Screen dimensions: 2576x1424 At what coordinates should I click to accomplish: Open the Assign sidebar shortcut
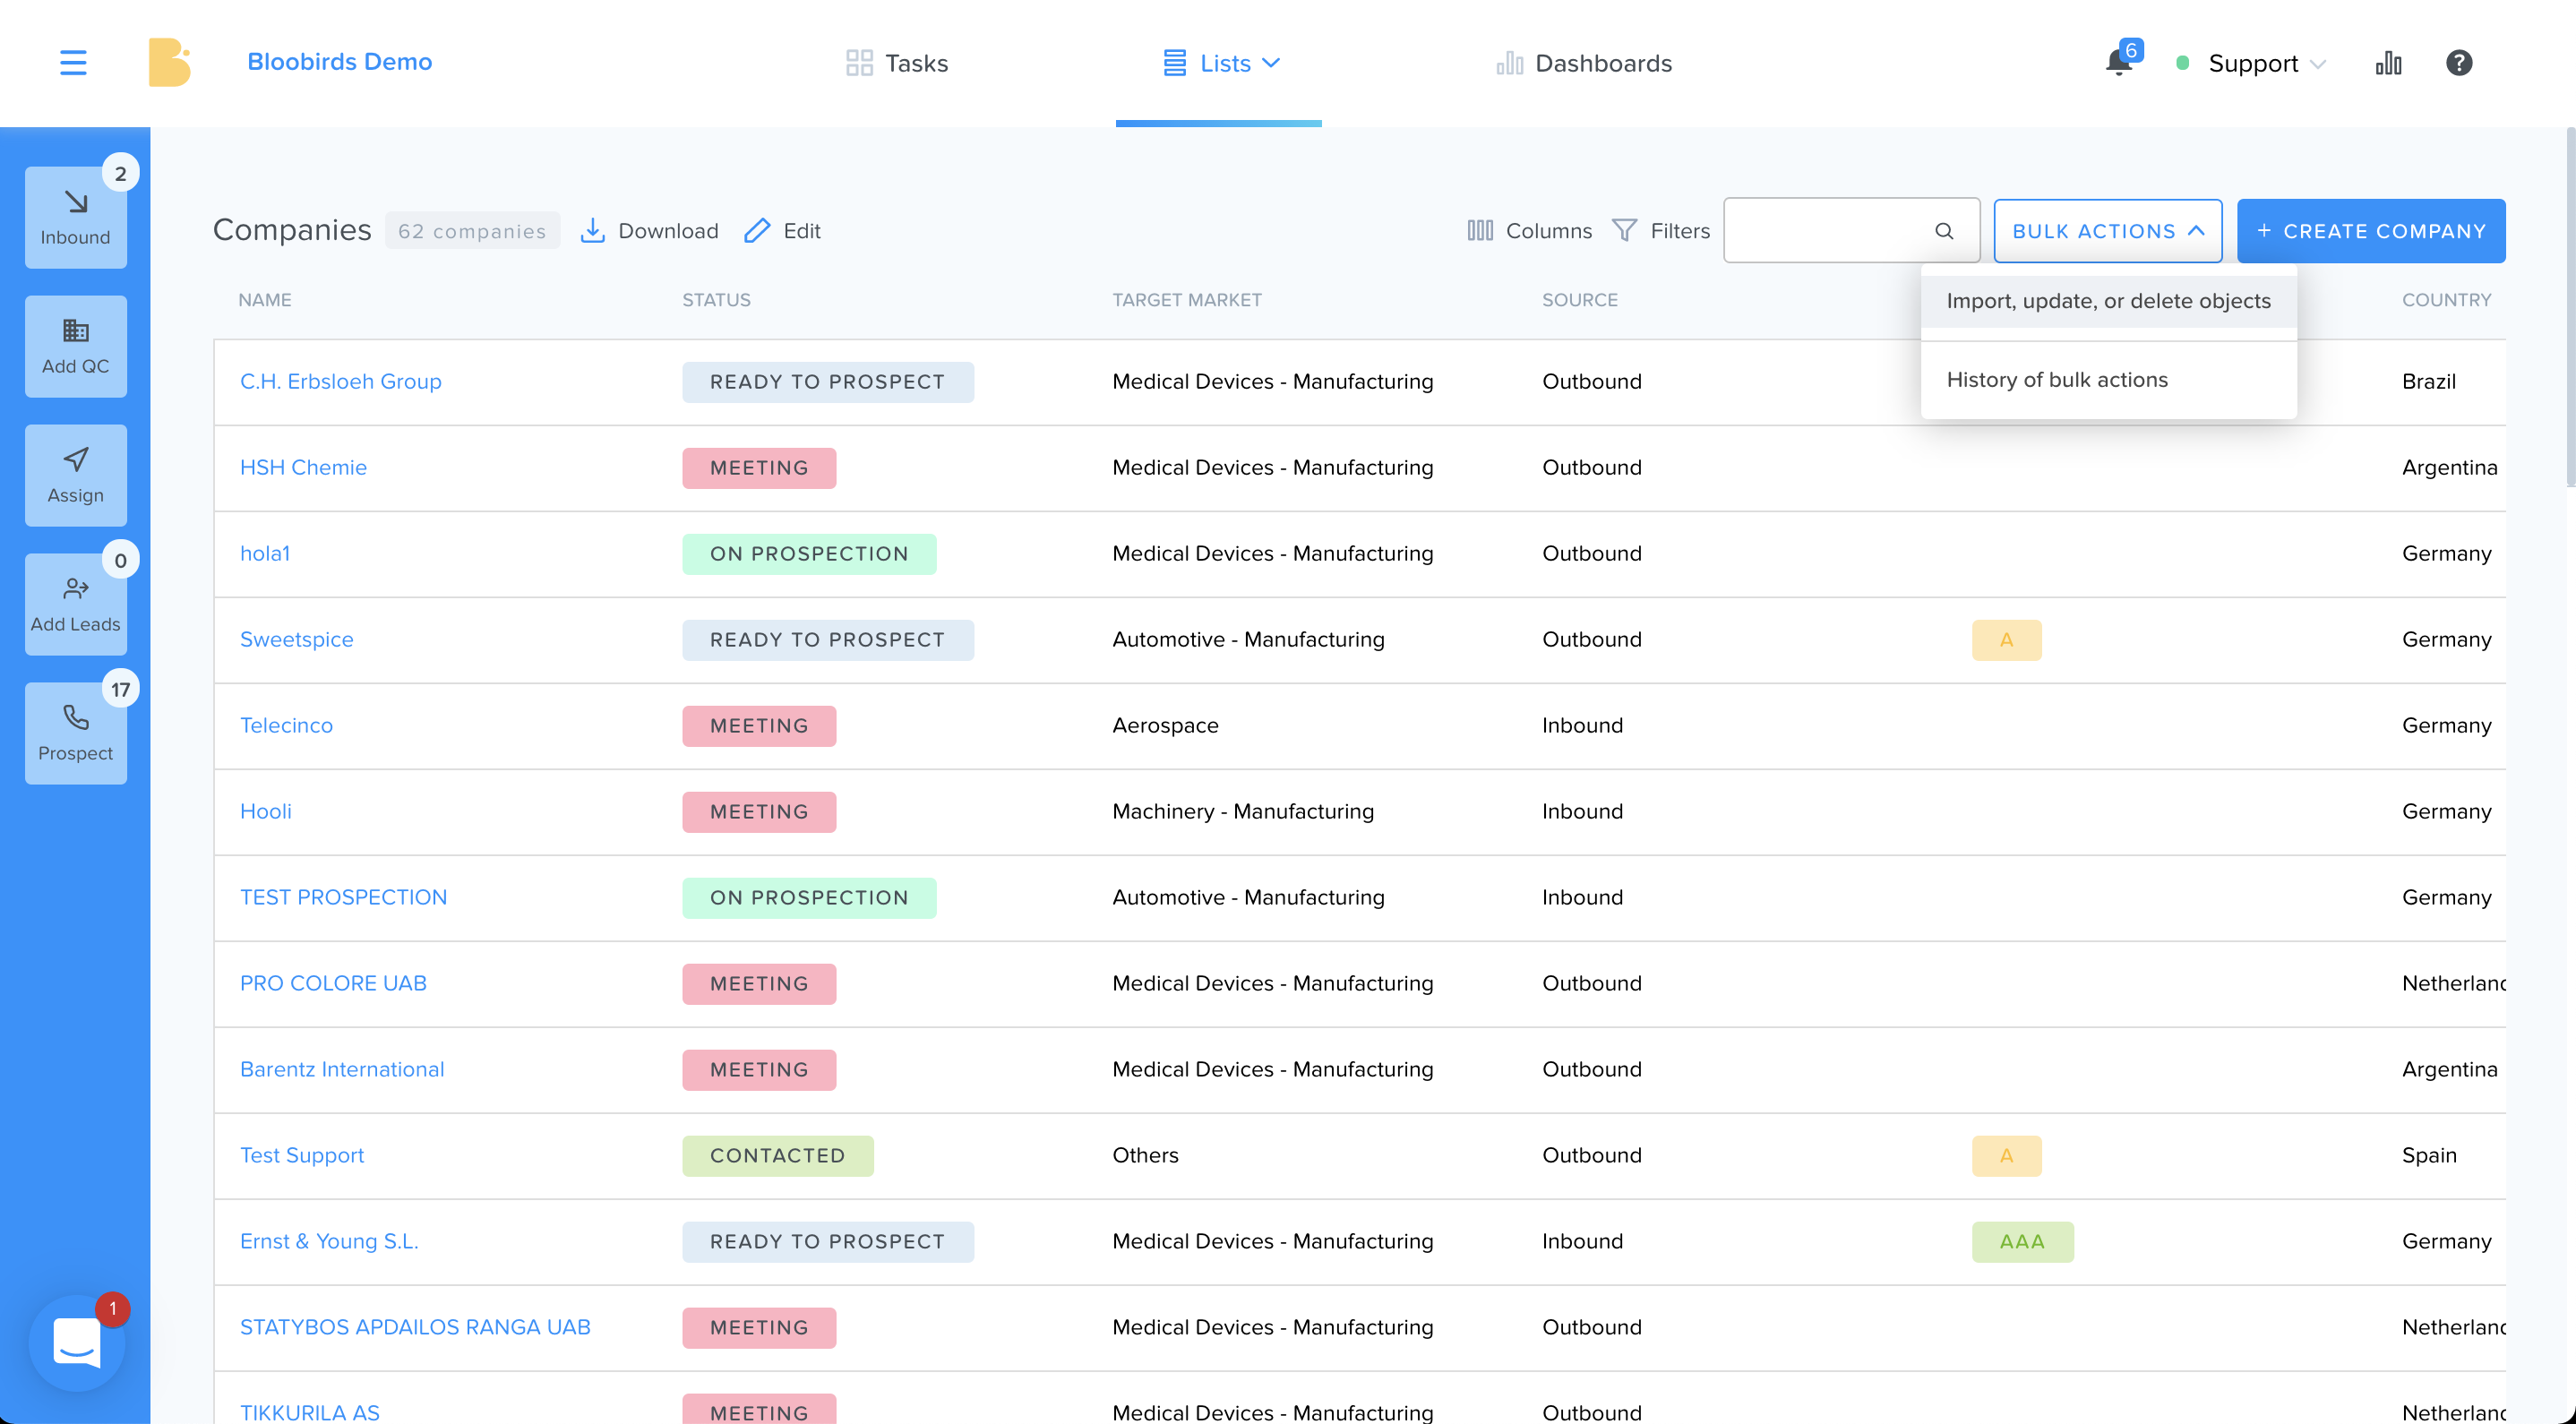[x=76, y=475]
